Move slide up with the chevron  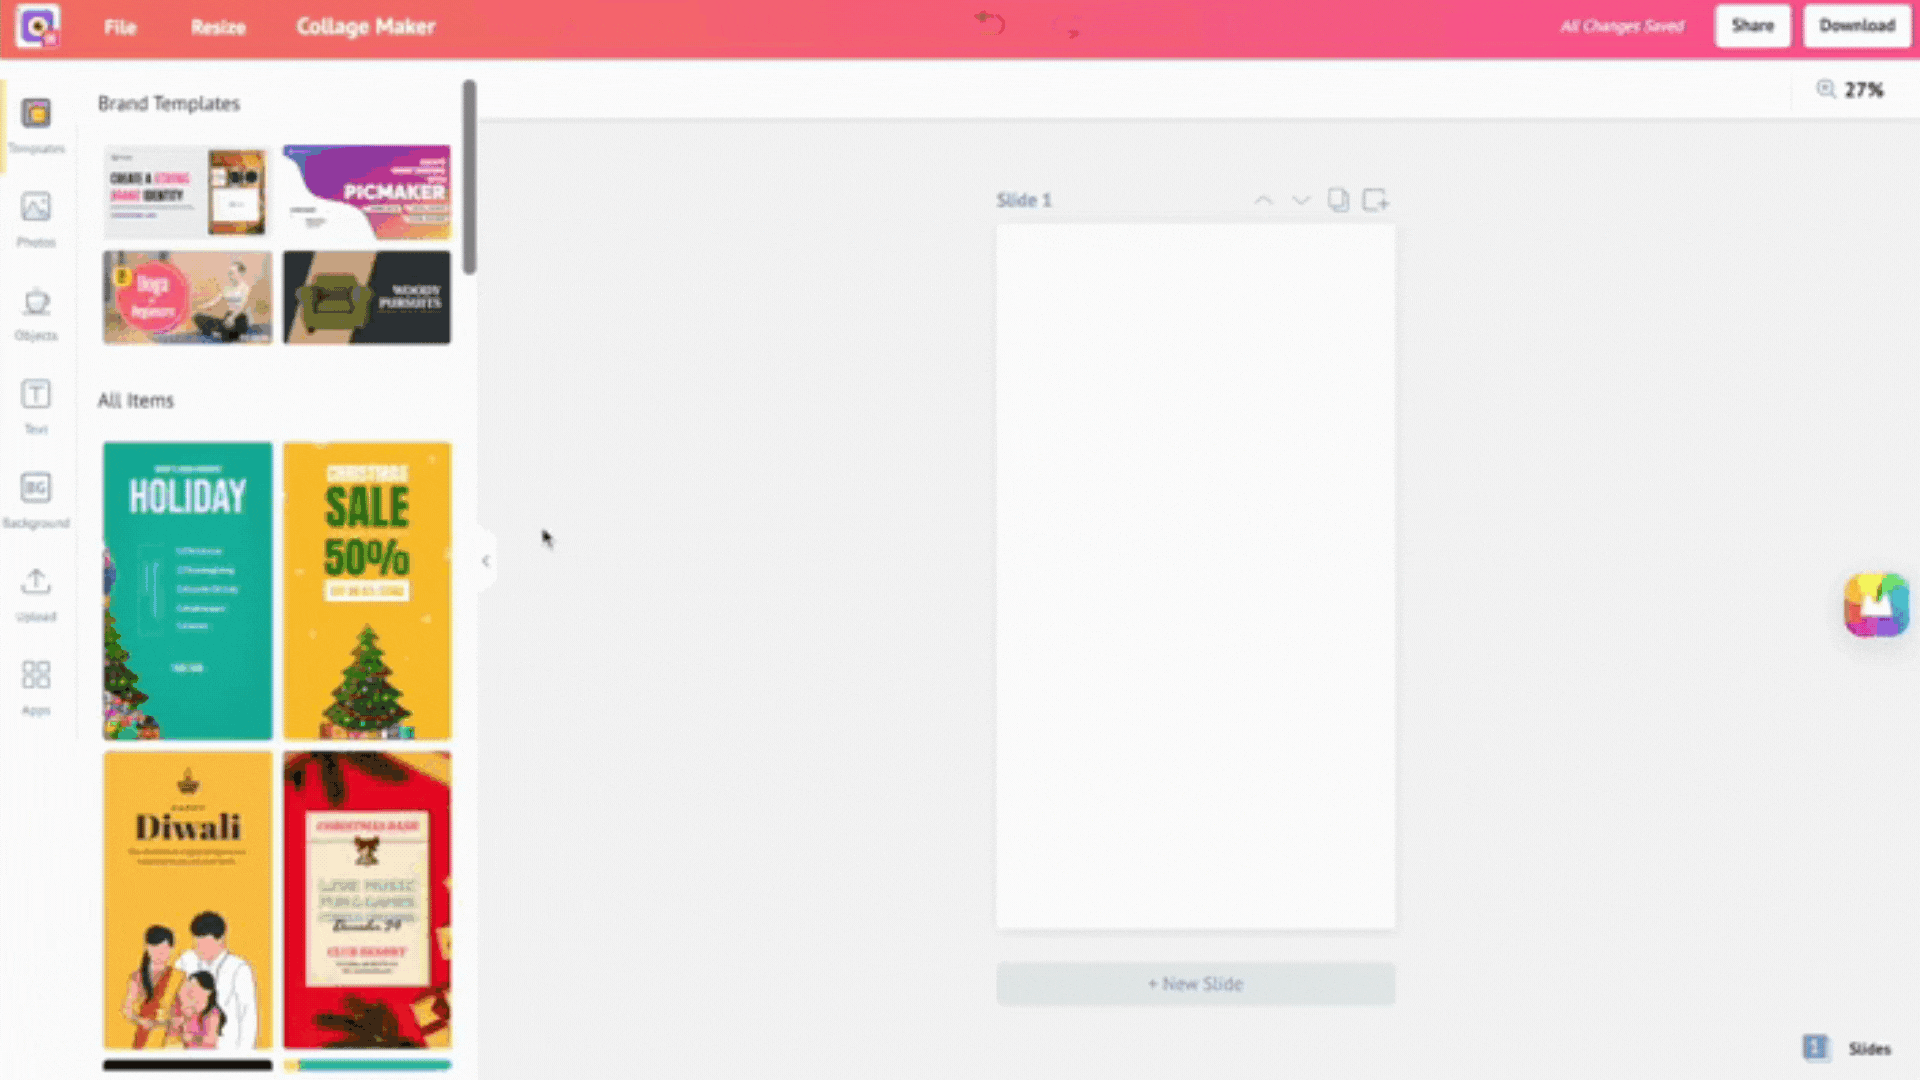[x=1264, y=200]
